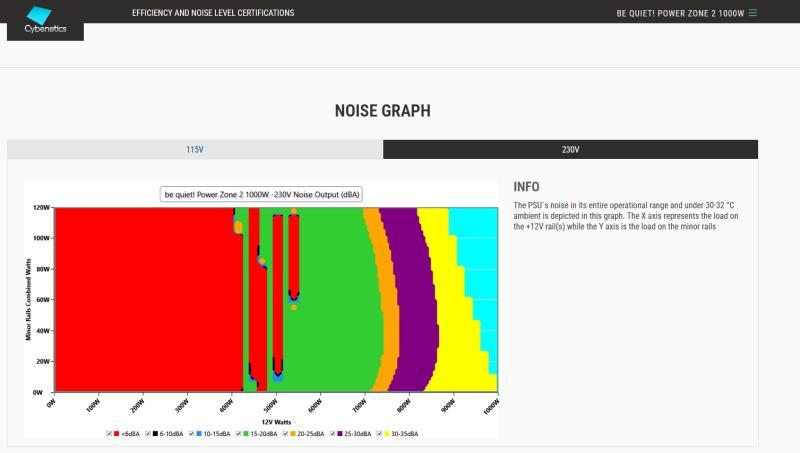The height and width of the screenshot is (453, 800).
Task: Click the green 15-20dBA color swatch
Action: coord(246,434)
